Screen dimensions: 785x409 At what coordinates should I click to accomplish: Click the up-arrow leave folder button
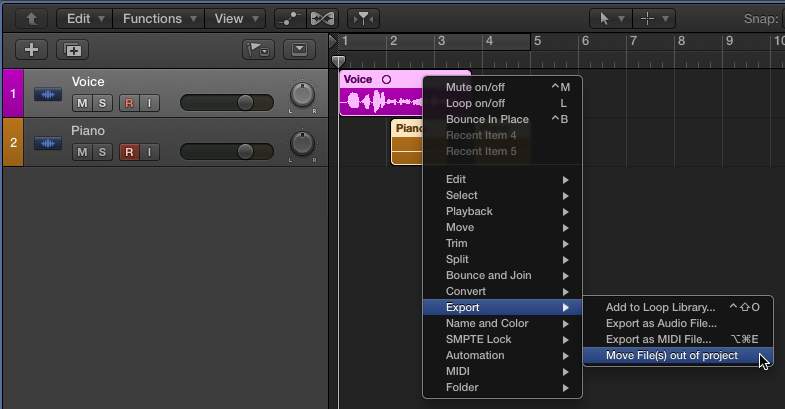[x=32, y=19]
